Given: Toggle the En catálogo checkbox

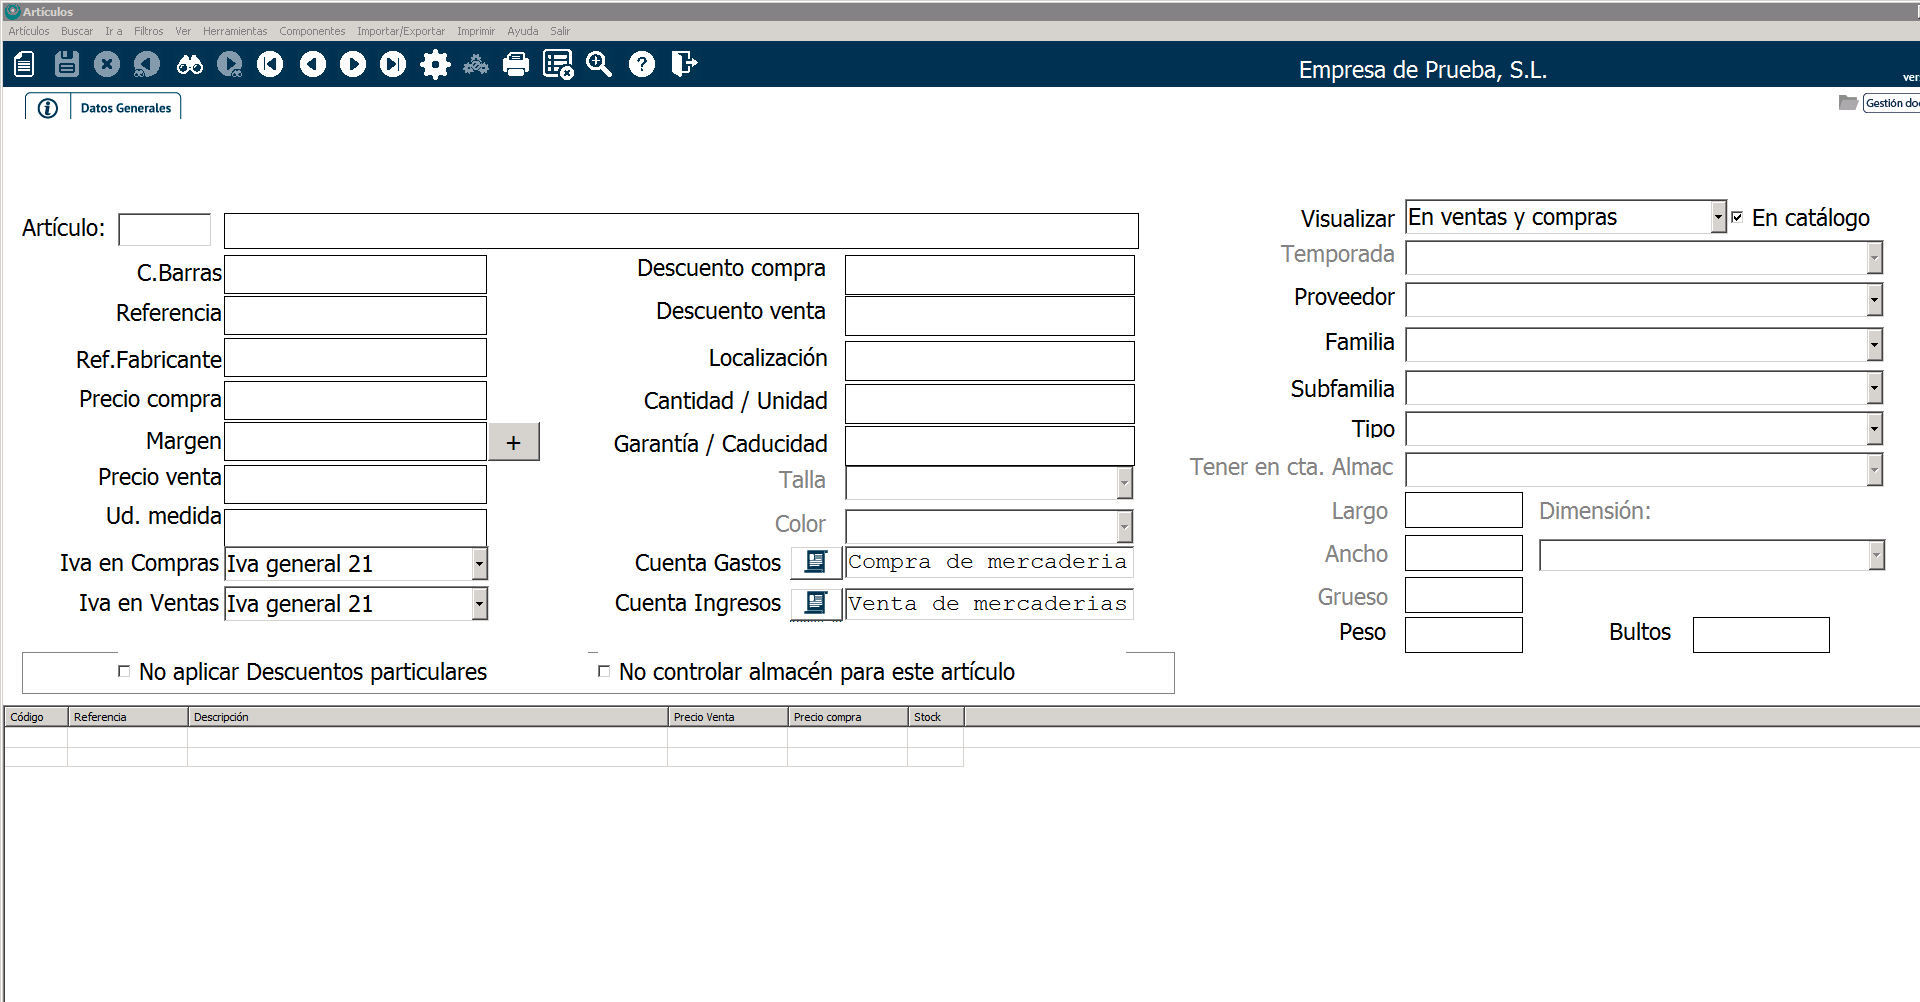Looking at the screenshot, I should (1737, 217).
